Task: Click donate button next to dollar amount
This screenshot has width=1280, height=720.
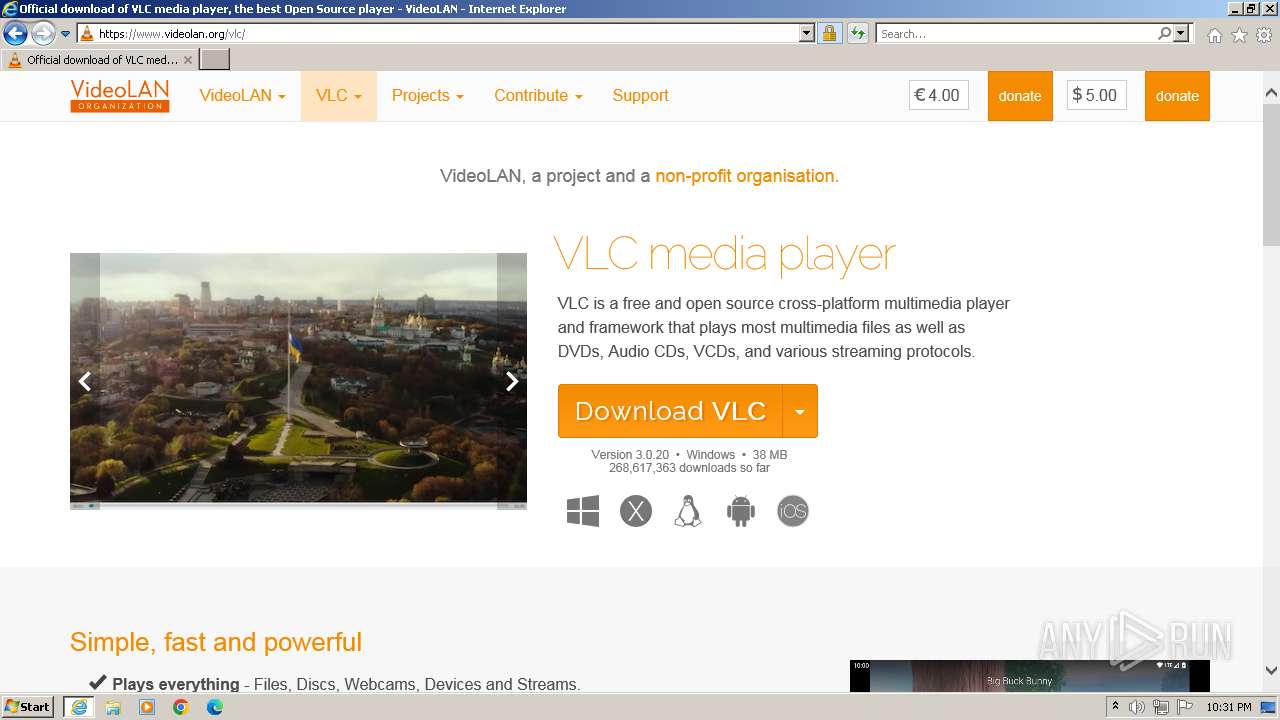Action: click(1177, 96)
